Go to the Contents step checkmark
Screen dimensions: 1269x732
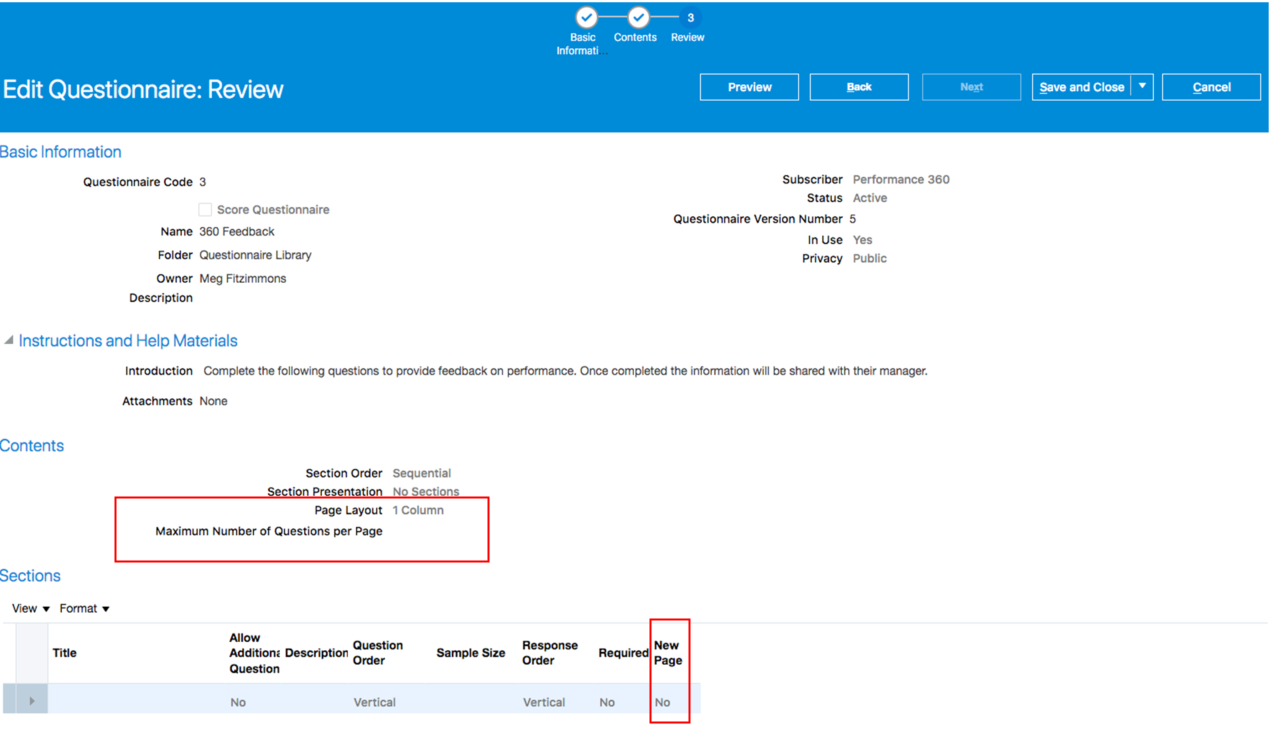tap(638, 17)
